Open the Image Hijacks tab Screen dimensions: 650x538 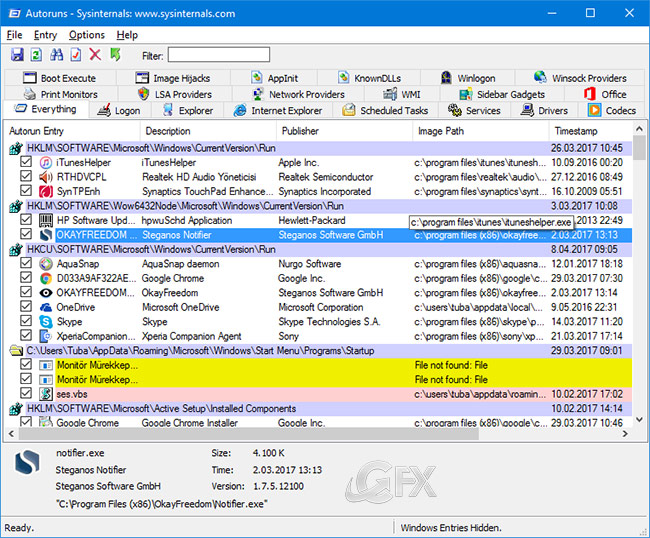[x=173, y=78]
